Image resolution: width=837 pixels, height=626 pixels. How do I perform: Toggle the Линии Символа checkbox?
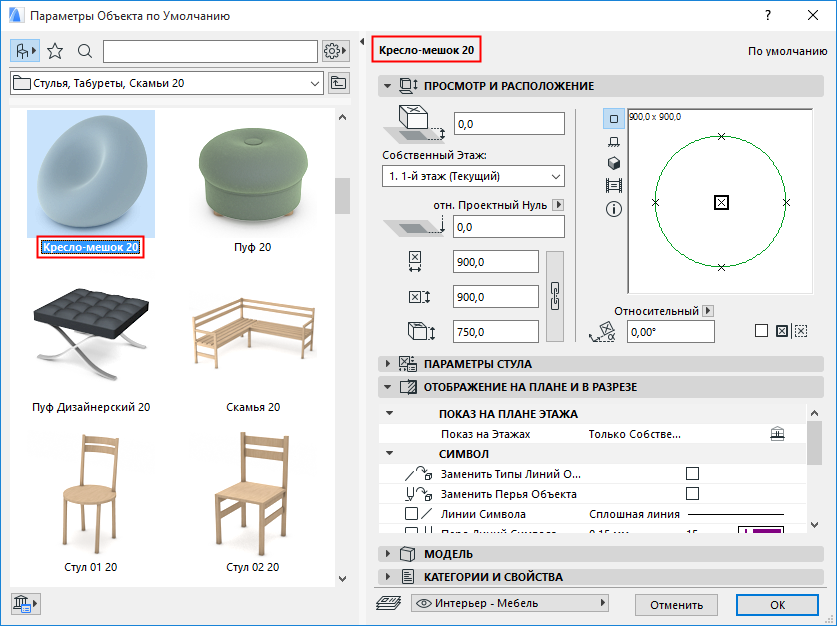pos(412,514)
